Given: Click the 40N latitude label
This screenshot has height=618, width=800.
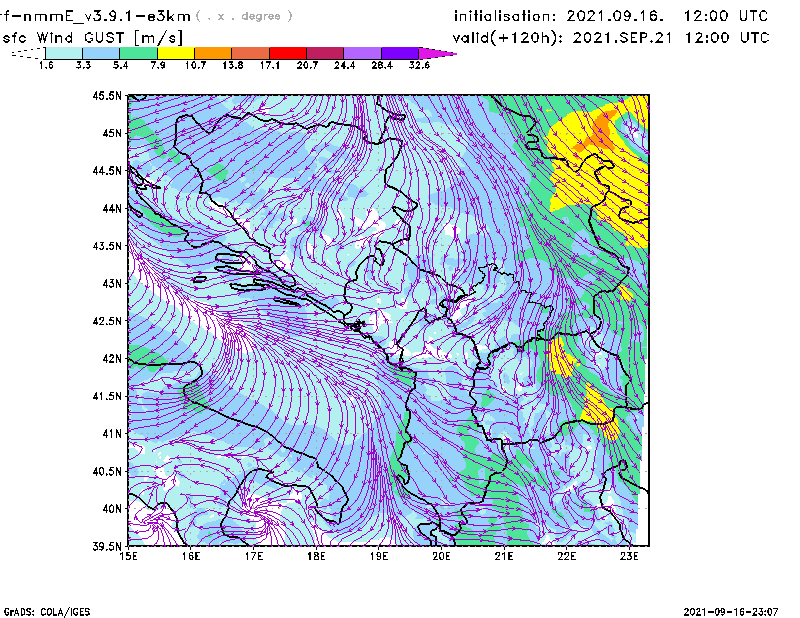Looking at the screenshot, I should coord(112,509).
